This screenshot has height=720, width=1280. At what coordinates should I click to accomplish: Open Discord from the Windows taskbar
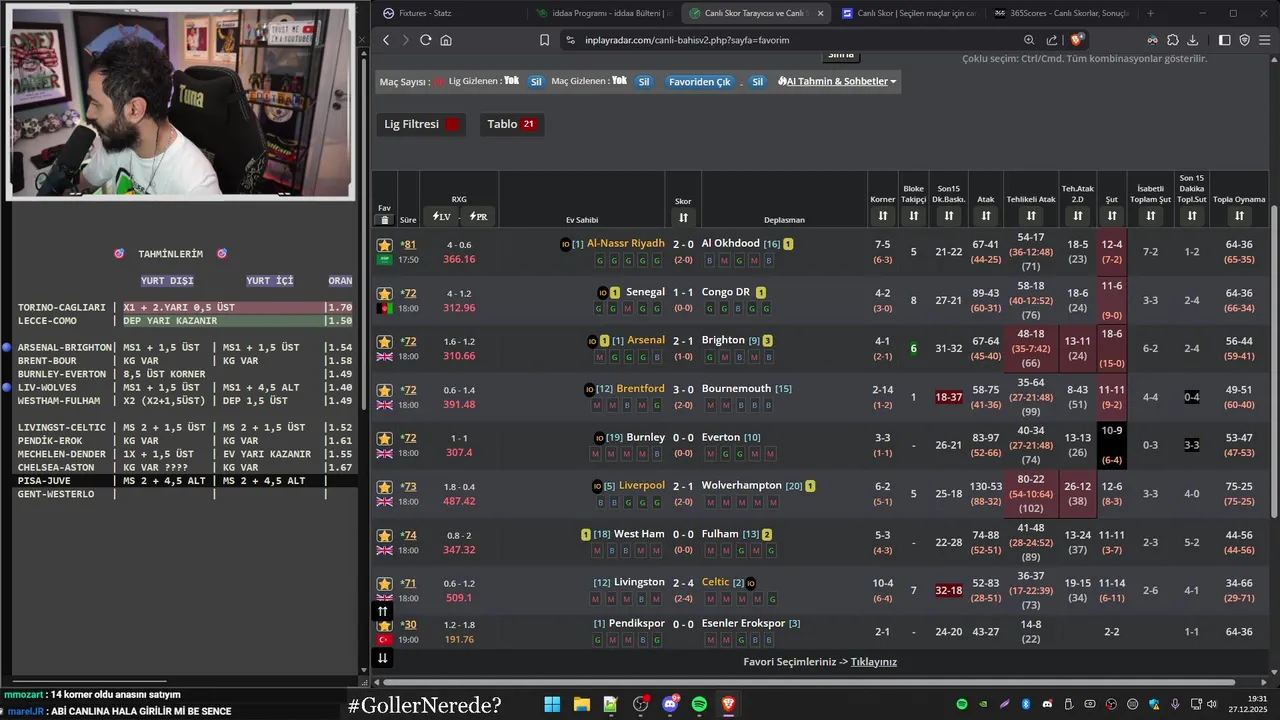click(x=670, y=705)
